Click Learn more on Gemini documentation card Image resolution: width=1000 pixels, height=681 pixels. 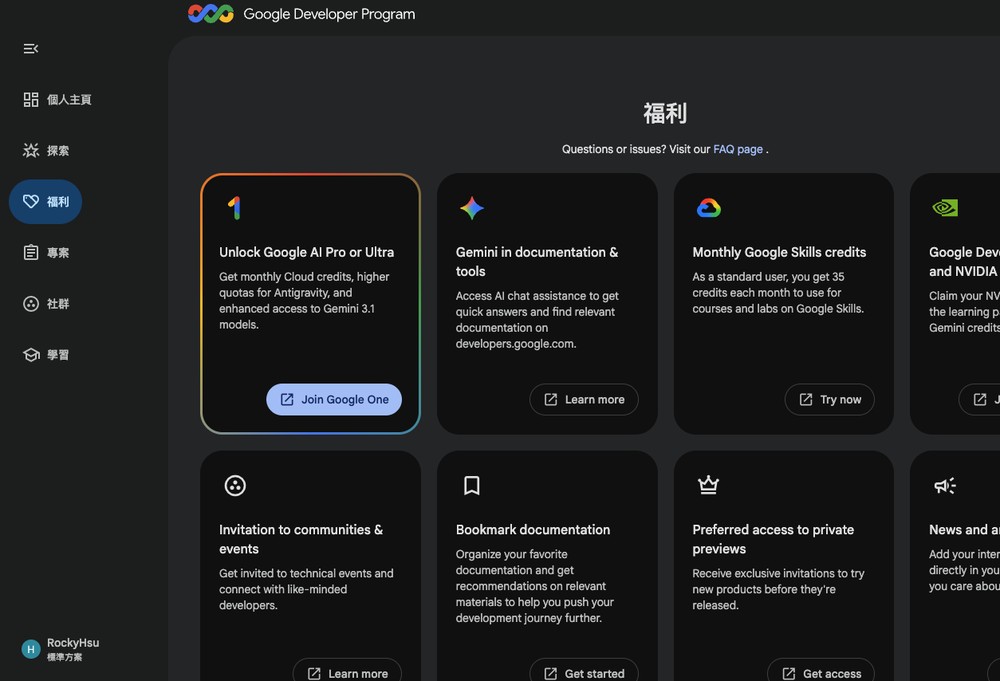[584, 399]
